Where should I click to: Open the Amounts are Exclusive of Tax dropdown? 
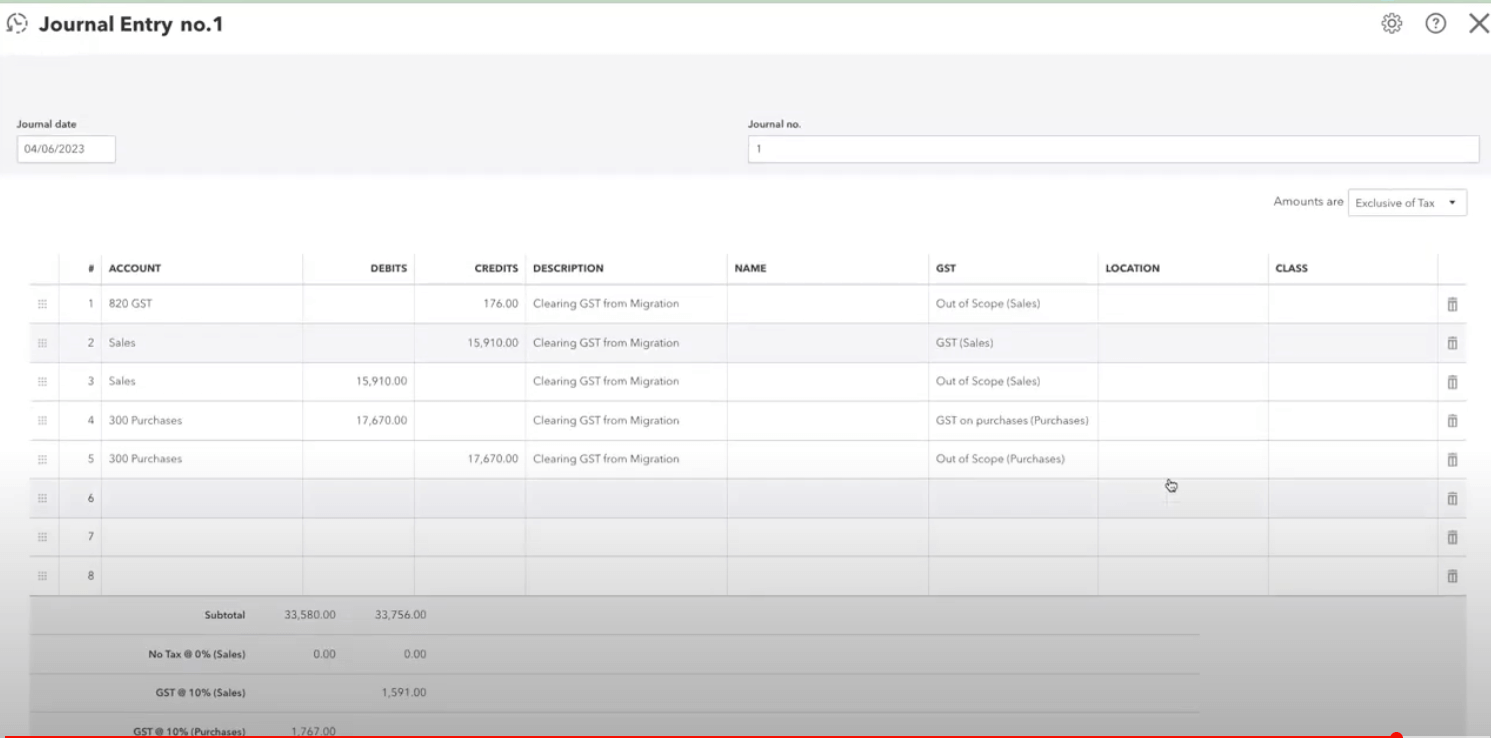1407,202
